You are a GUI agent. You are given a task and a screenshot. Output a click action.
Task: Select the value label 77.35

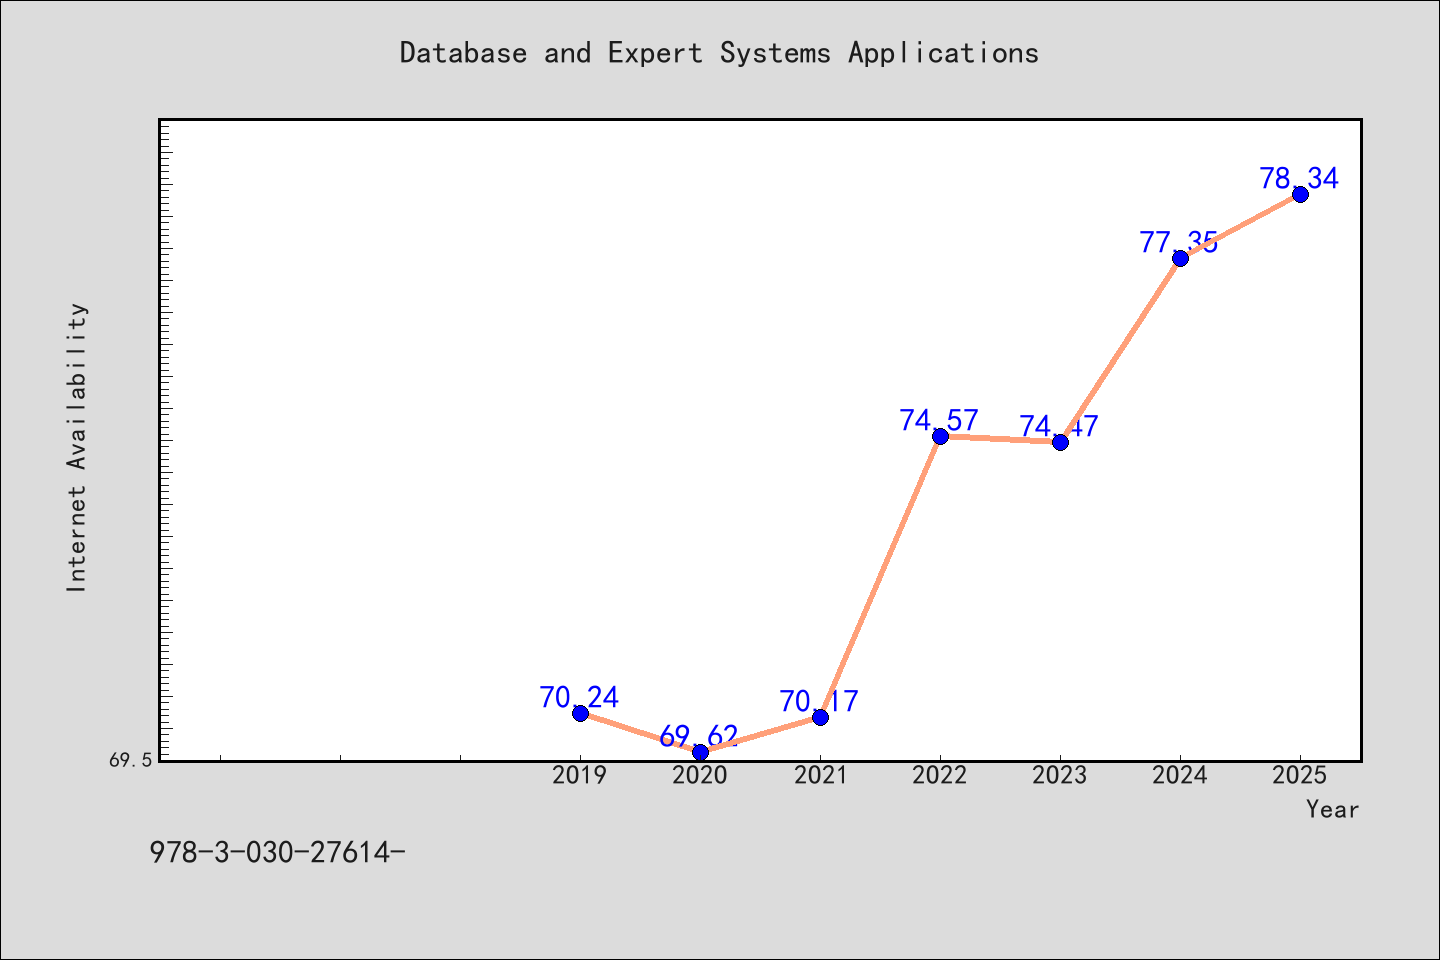click(x=1180, y=242)
